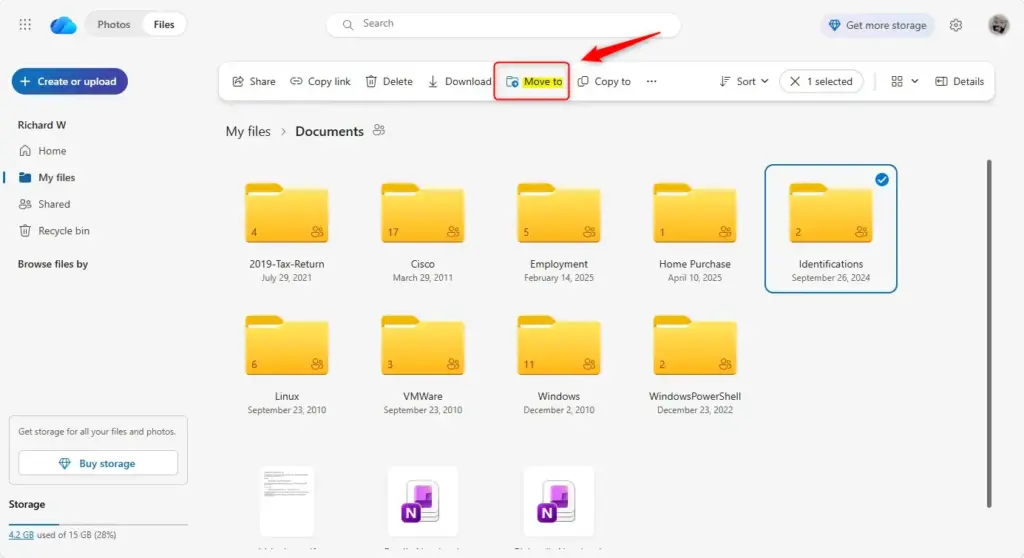Image resolution: width=1024 pixels, height=558 pixels.
Task: Open the second OneNote notebook file
Action: (x=558, y=501)
